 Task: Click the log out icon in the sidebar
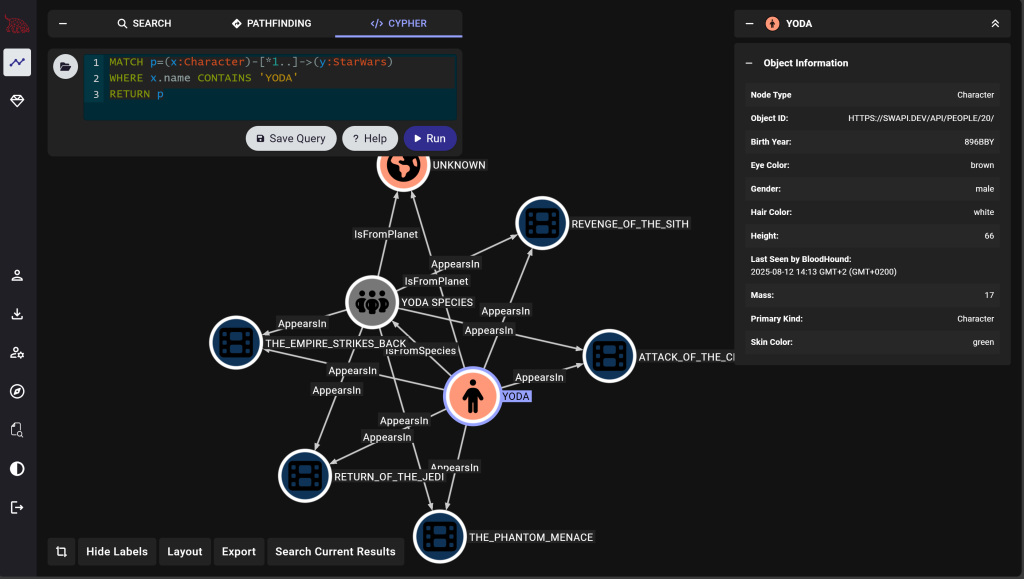coord(17,507)
